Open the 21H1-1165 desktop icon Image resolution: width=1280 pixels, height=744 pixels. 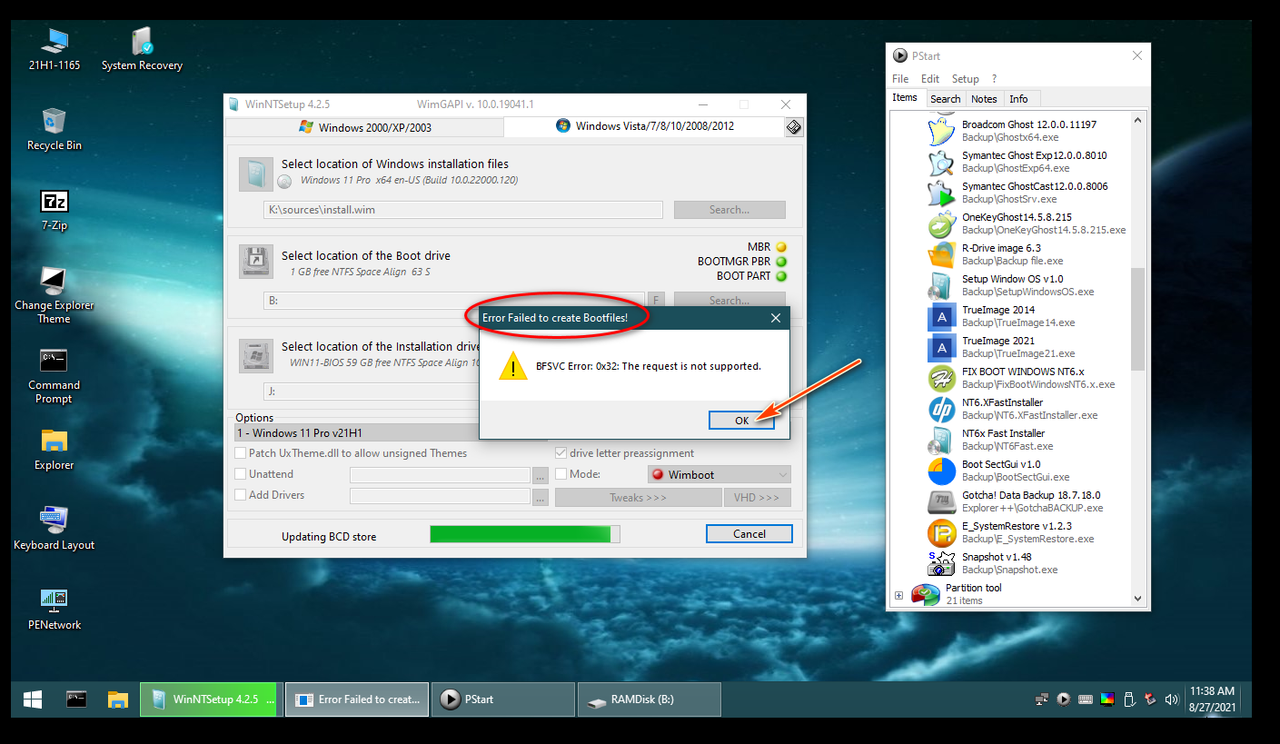tap(54, 50)
